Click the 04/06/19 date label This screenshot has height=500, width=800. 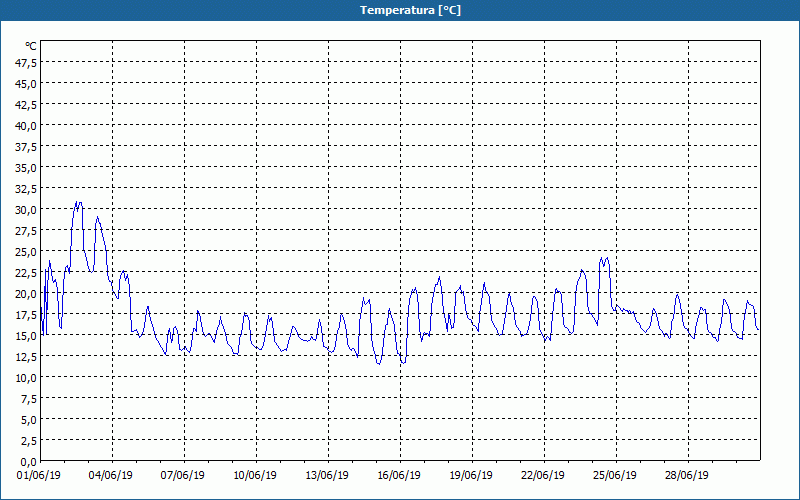[x=111, y=476]
